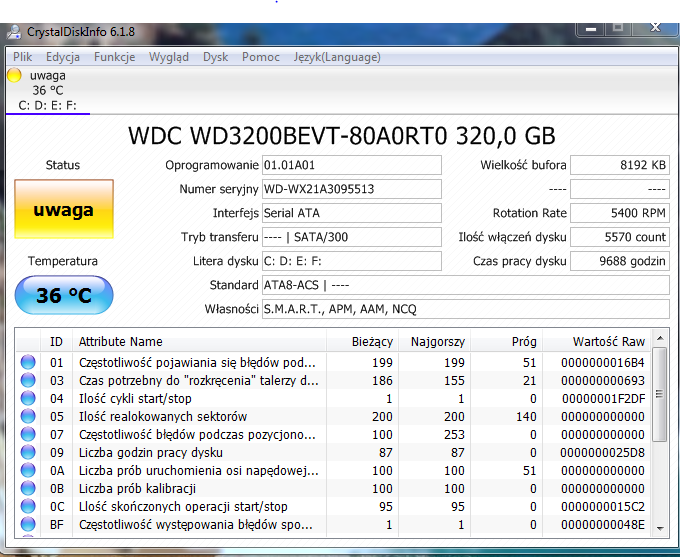Click the Próg column header
Viewport: 680px width, 557px height.
(x=506, y=342)
